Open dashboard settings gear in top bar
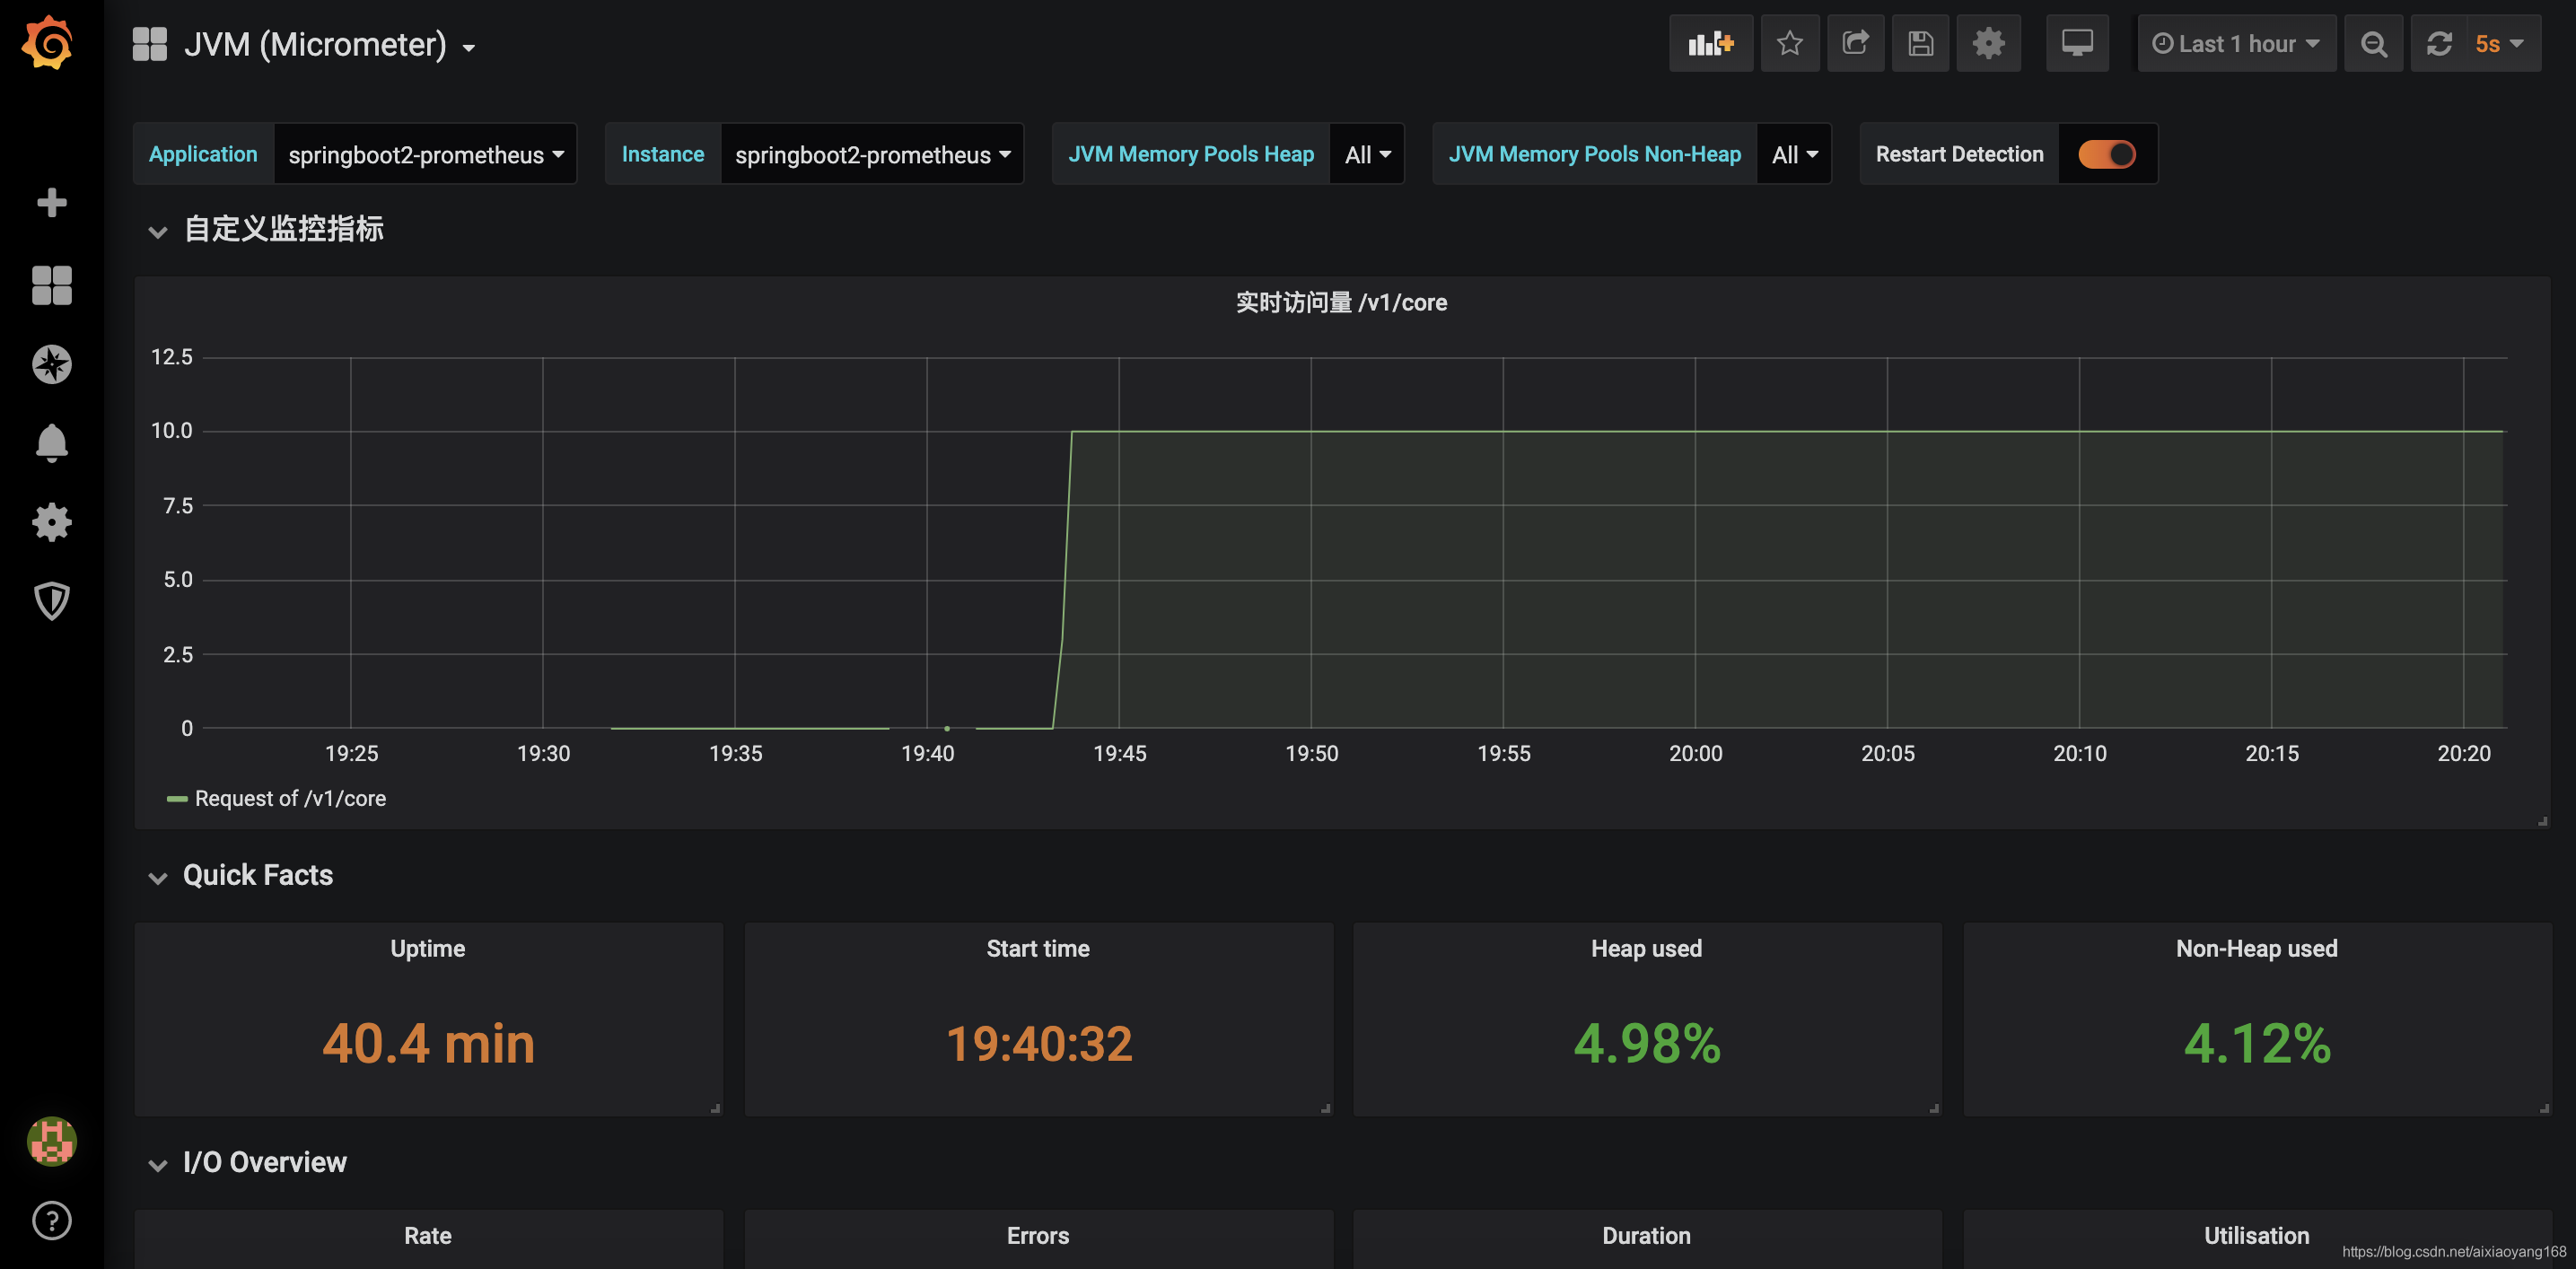This screenshot has width=2576, height=1269. click(1988, 43)
